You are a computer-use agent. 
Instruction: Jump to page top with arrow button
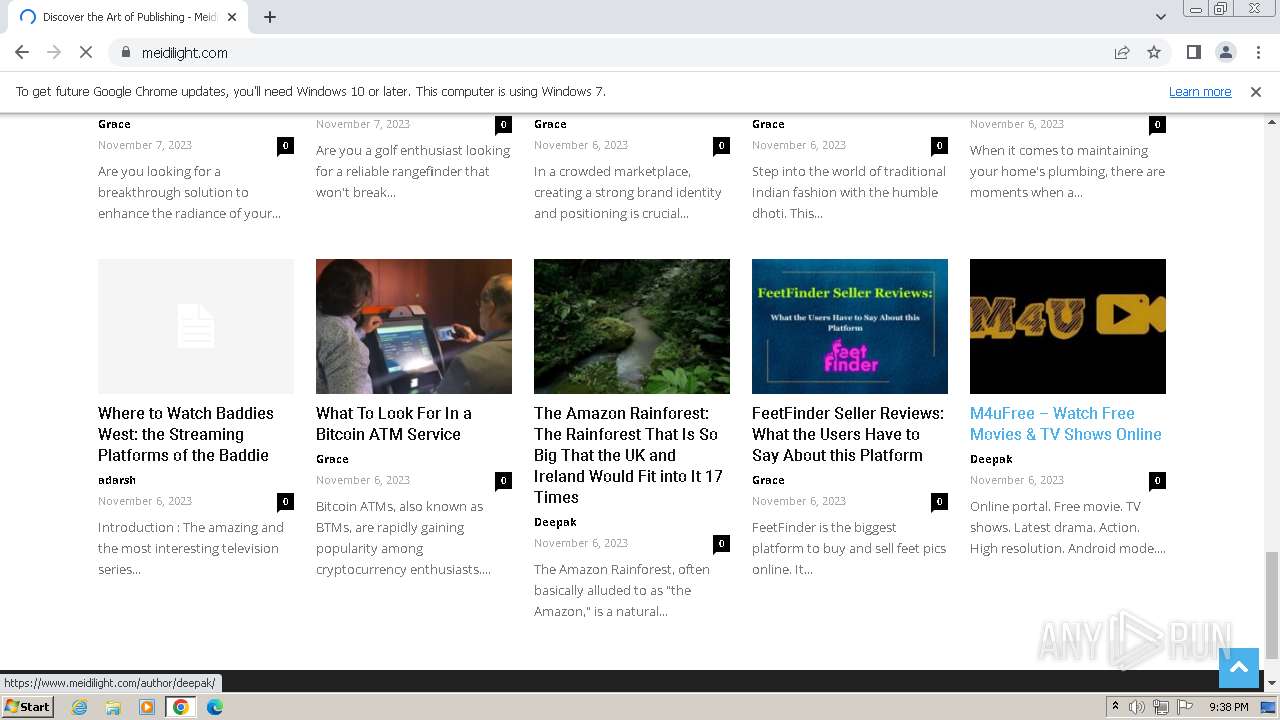point(1239,667)
